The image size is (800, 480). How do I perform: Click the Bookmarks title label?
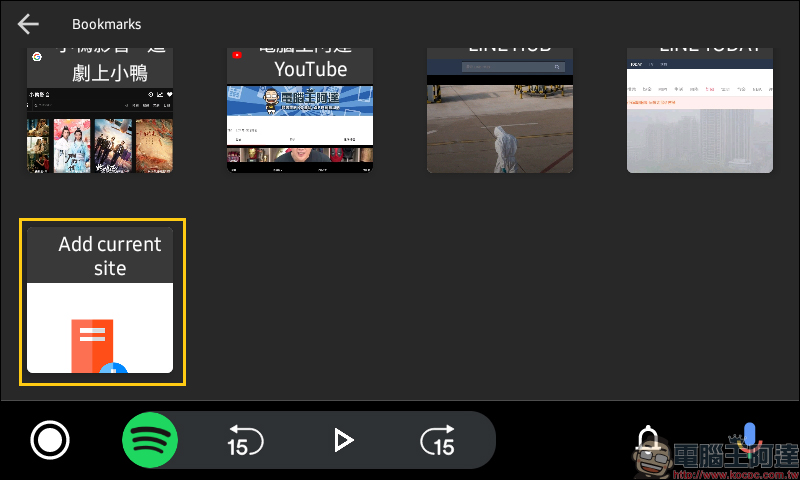point(107,24)
